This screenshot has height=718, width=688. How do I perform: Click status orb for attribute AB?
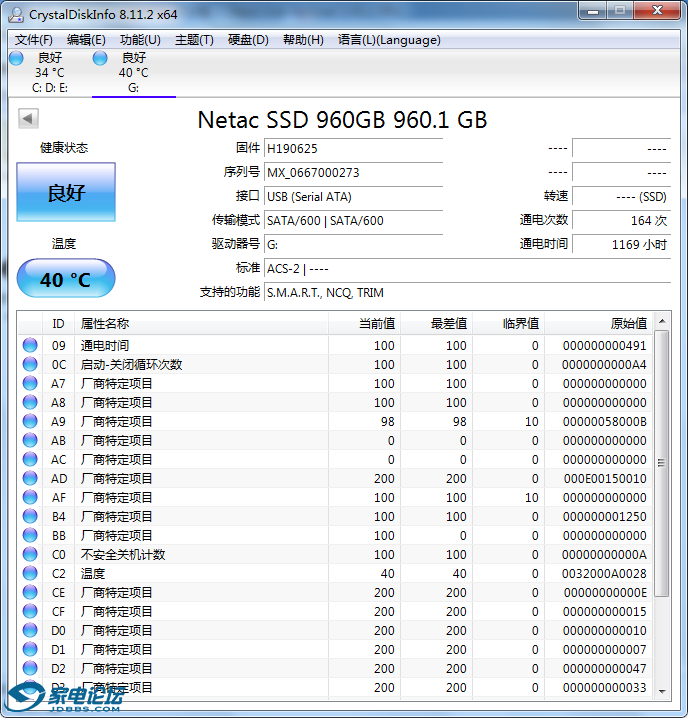coord(30,441)
